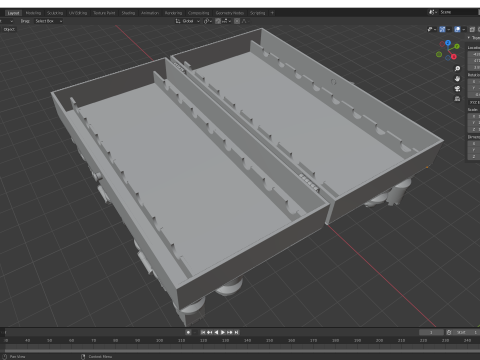Jump to the last frame
Screen dimensions: 480x360
click(236, 332)
